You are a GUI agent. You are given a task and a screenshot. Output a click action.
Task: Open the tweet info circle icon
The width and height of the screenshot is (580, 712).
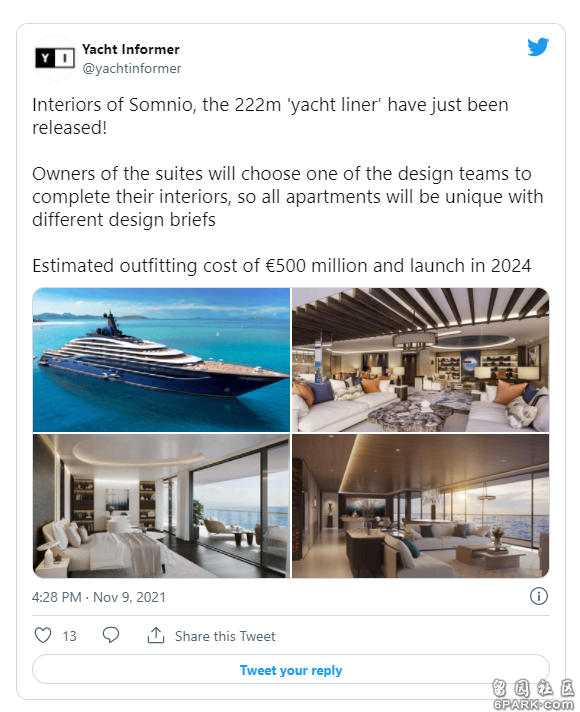pos(539,596)
